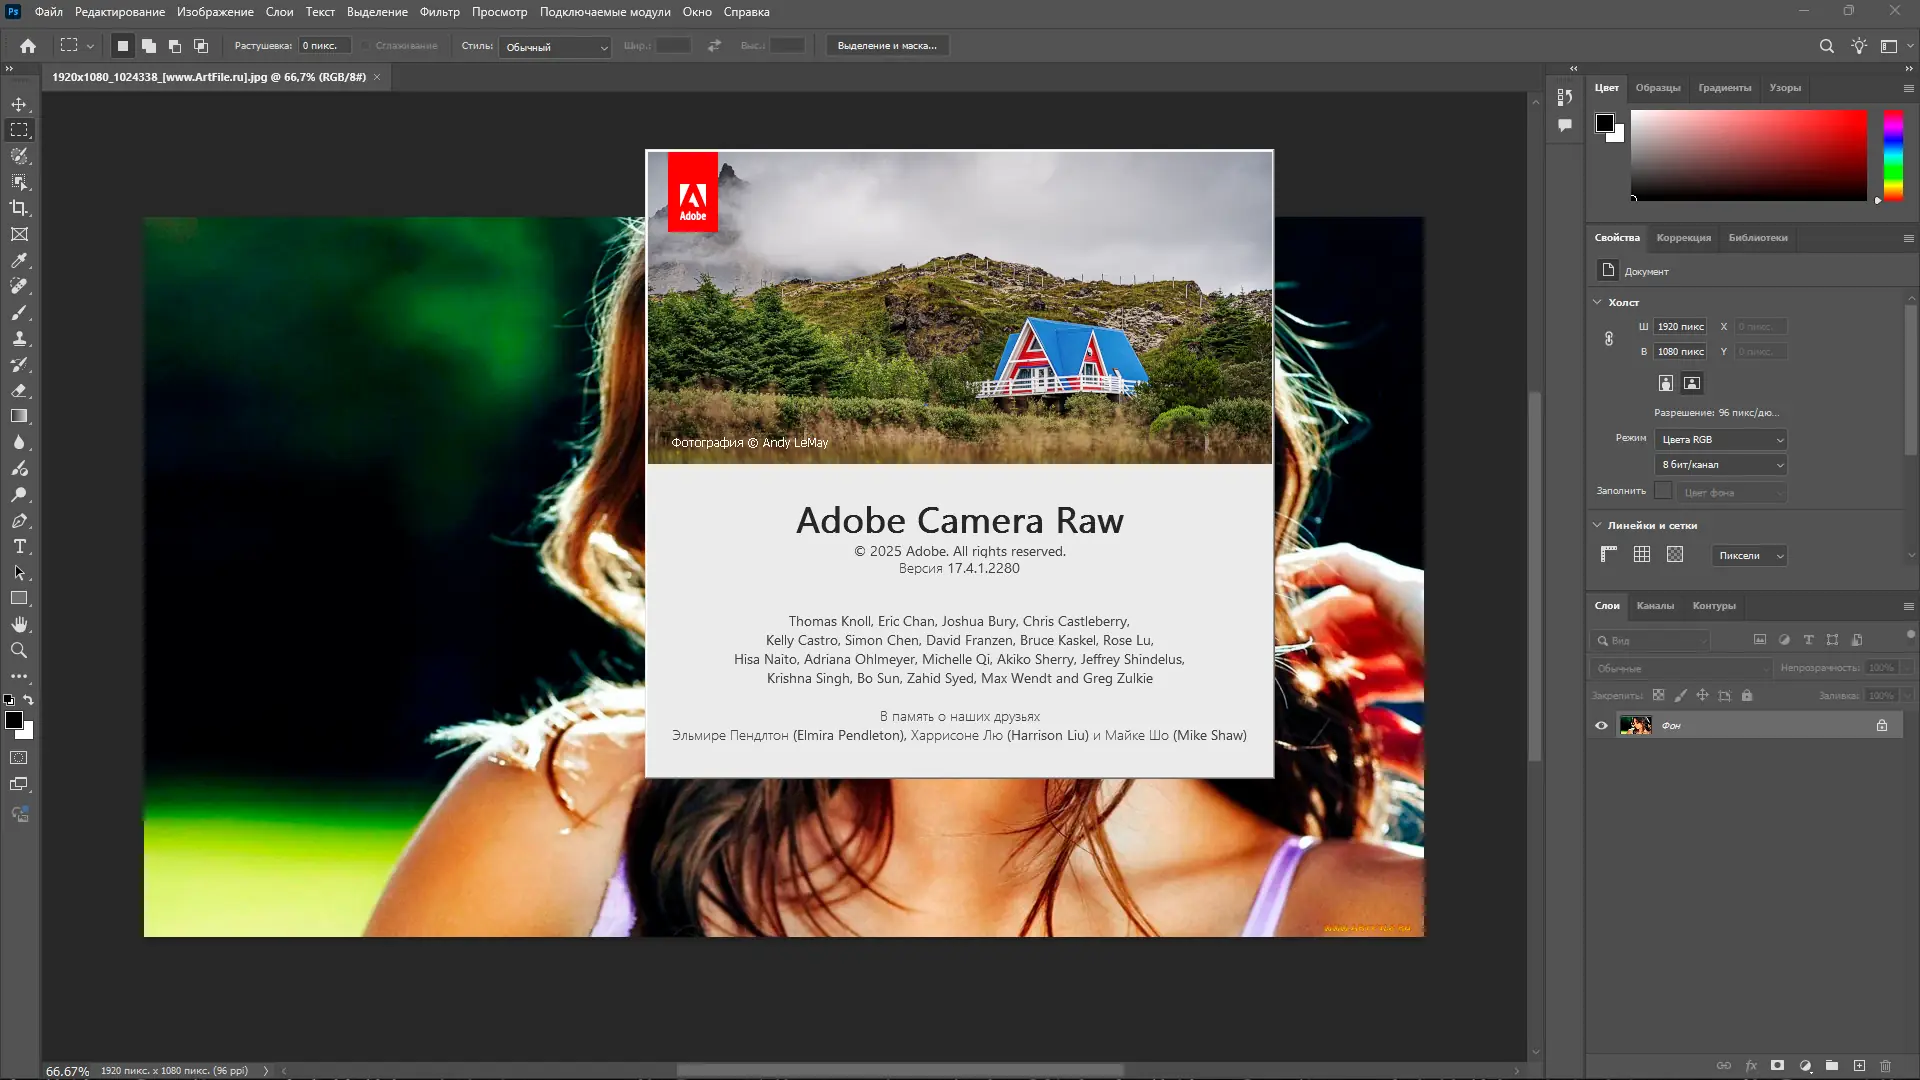The width and height of the screenshot is (1920, 1080).
Task: Open the Стиль dropdown set to Обычный
Action: [555, 47]
